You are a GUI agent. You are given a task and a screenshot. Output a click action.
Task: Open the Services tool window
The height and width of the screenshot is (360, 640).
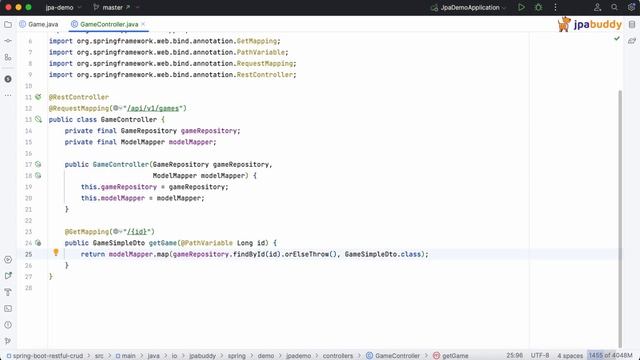click(8, 260)
